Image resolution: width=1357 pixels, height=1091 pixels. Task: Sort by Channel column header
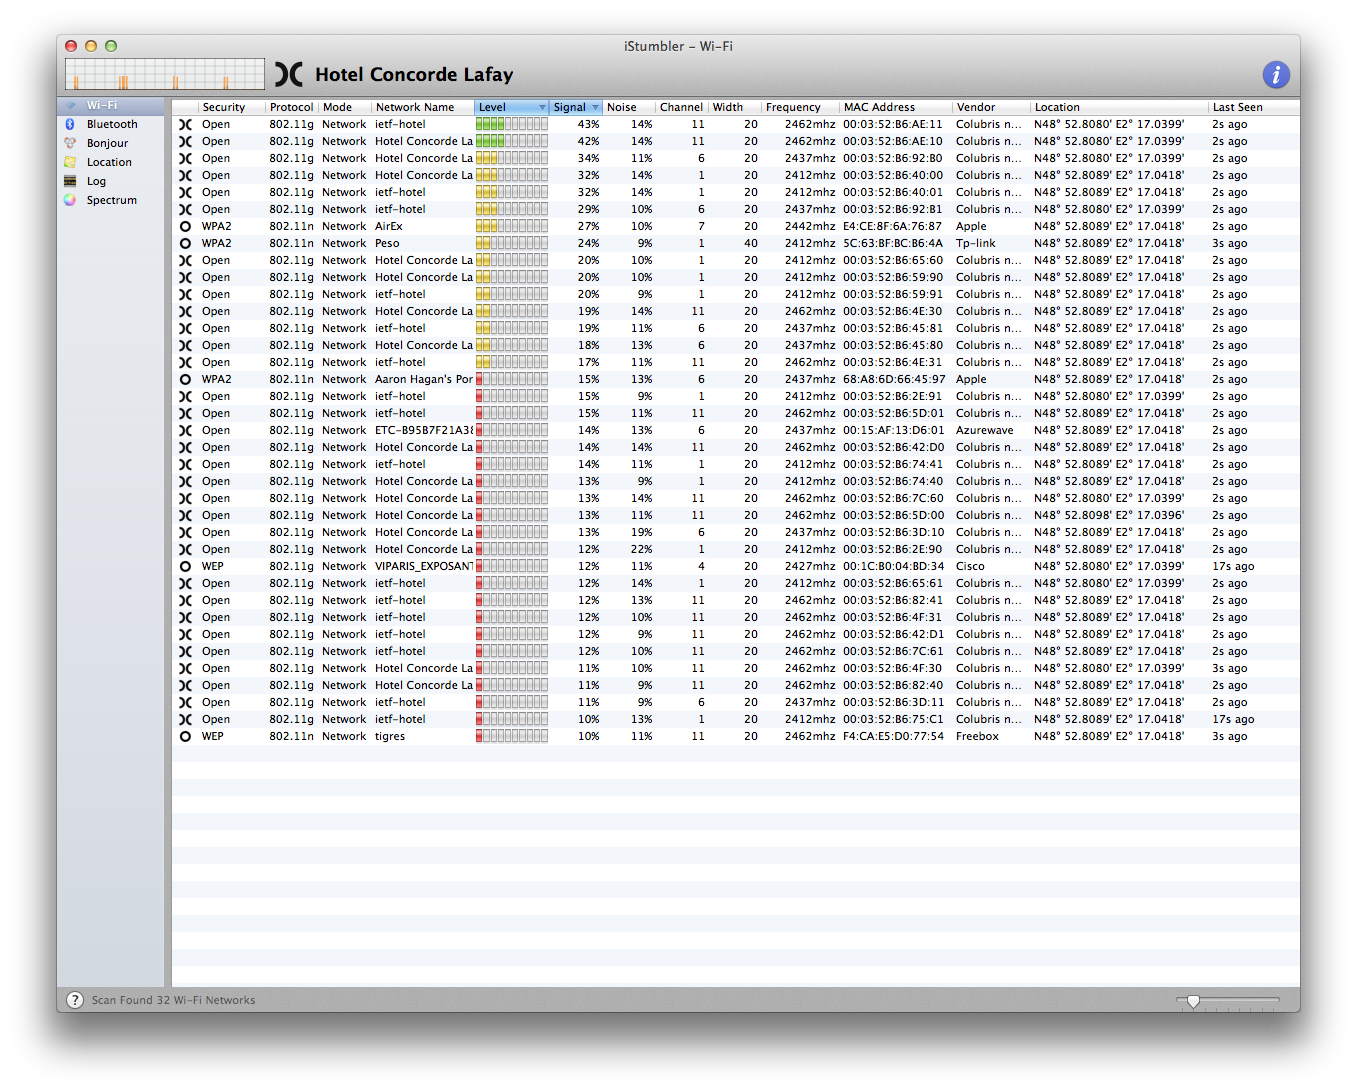[x=681, y=107]
